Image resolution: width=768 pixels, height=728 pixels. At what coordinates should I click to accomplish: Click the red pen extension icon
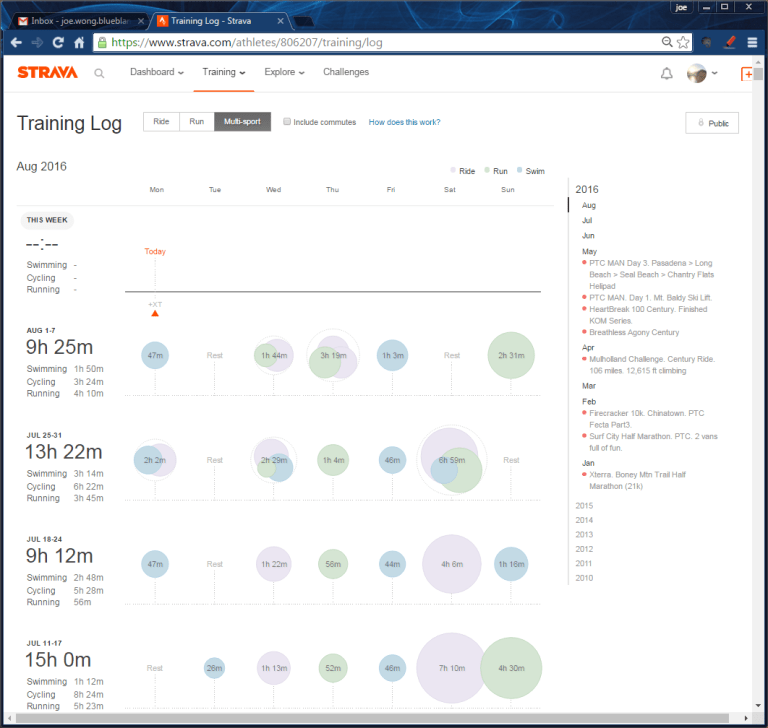tap(730, 43)
